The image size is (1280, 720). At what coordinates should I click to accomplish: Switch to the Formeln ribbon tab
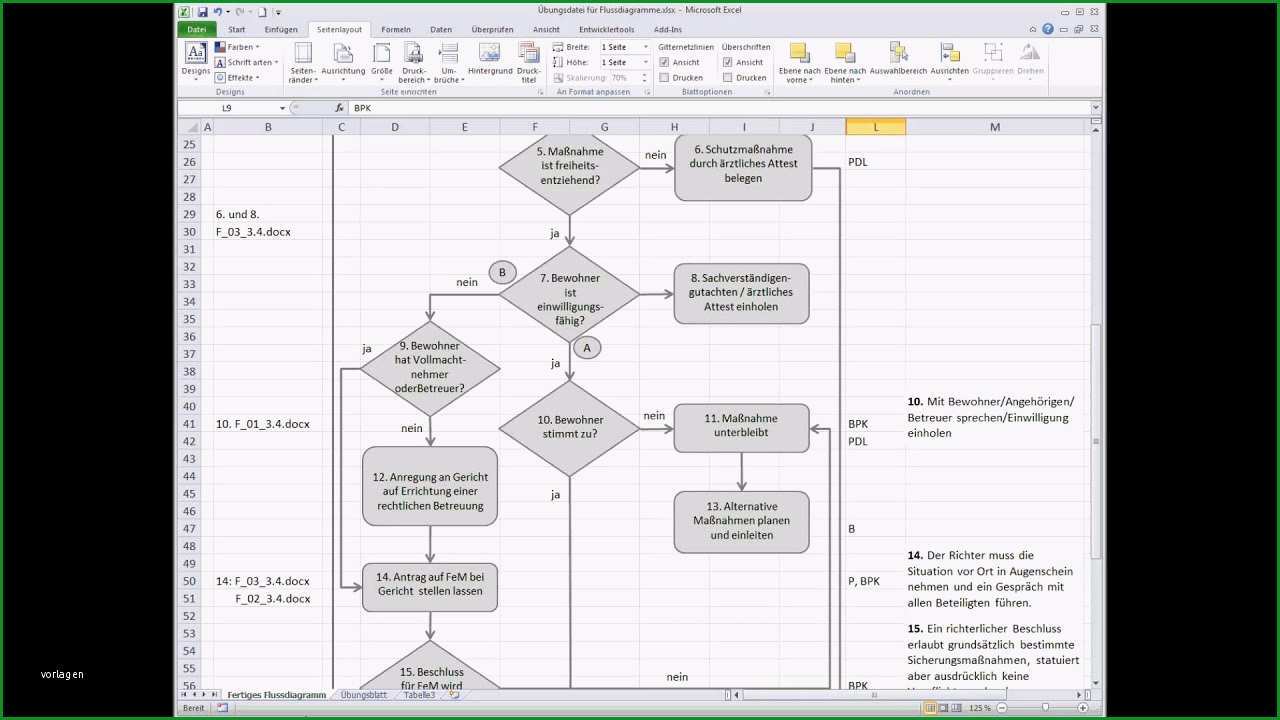pos(396,29)
